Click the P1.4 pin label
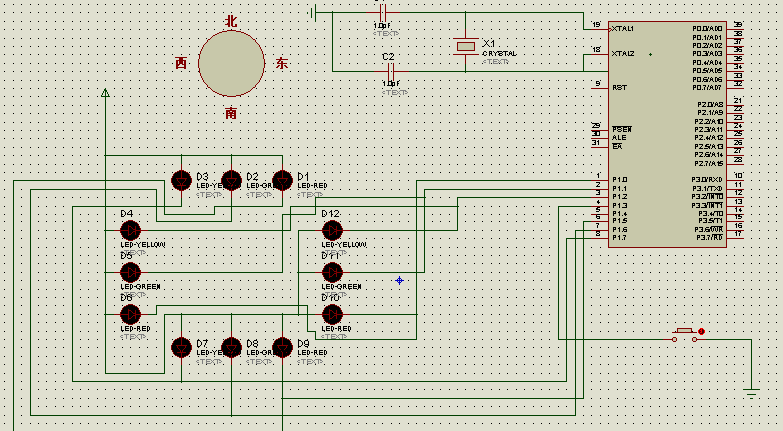 tap(620, 213)
